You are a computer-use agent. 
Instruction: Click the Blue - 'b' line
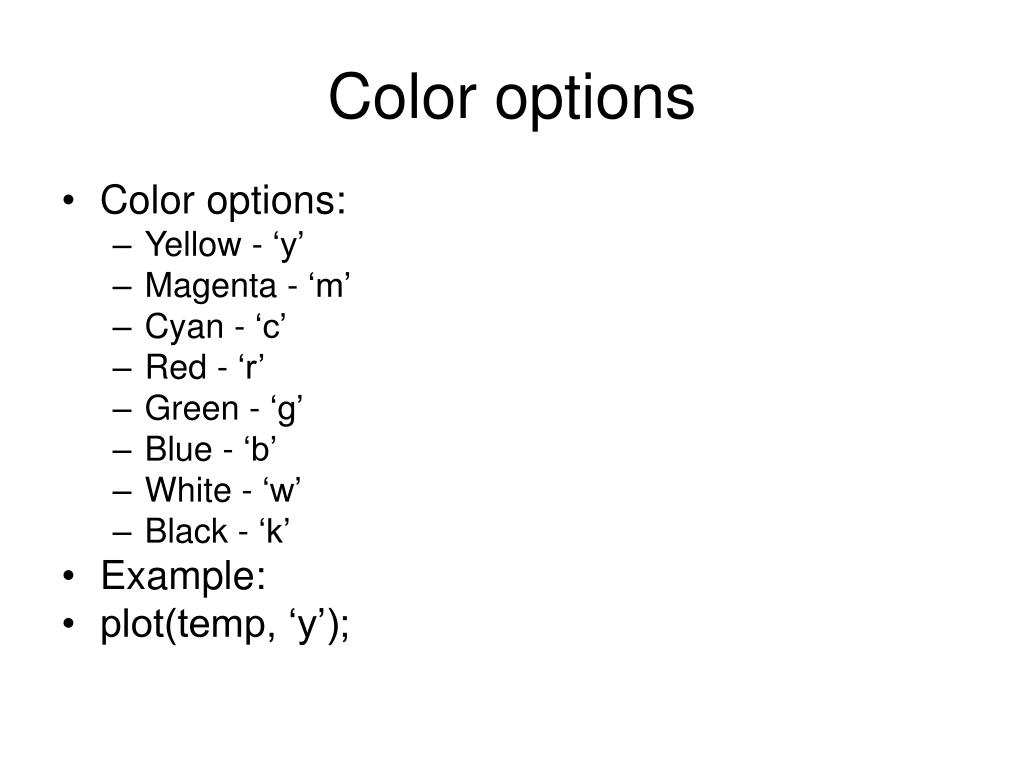point(210,449)
